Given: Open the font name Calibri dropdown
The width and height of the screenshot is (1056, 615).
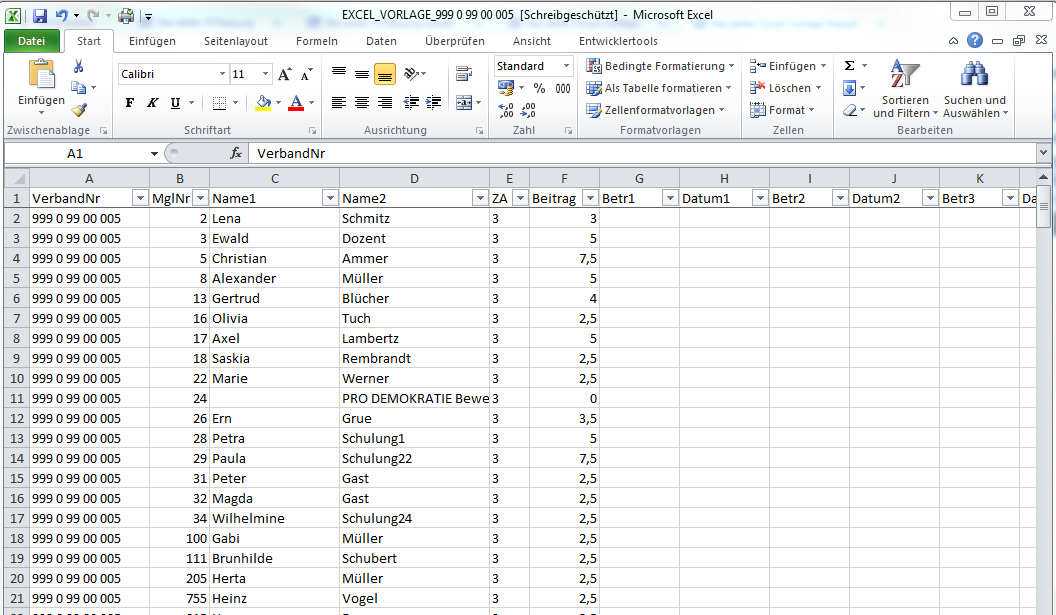Looking at the screenshot, I should (x=222, y=75).
